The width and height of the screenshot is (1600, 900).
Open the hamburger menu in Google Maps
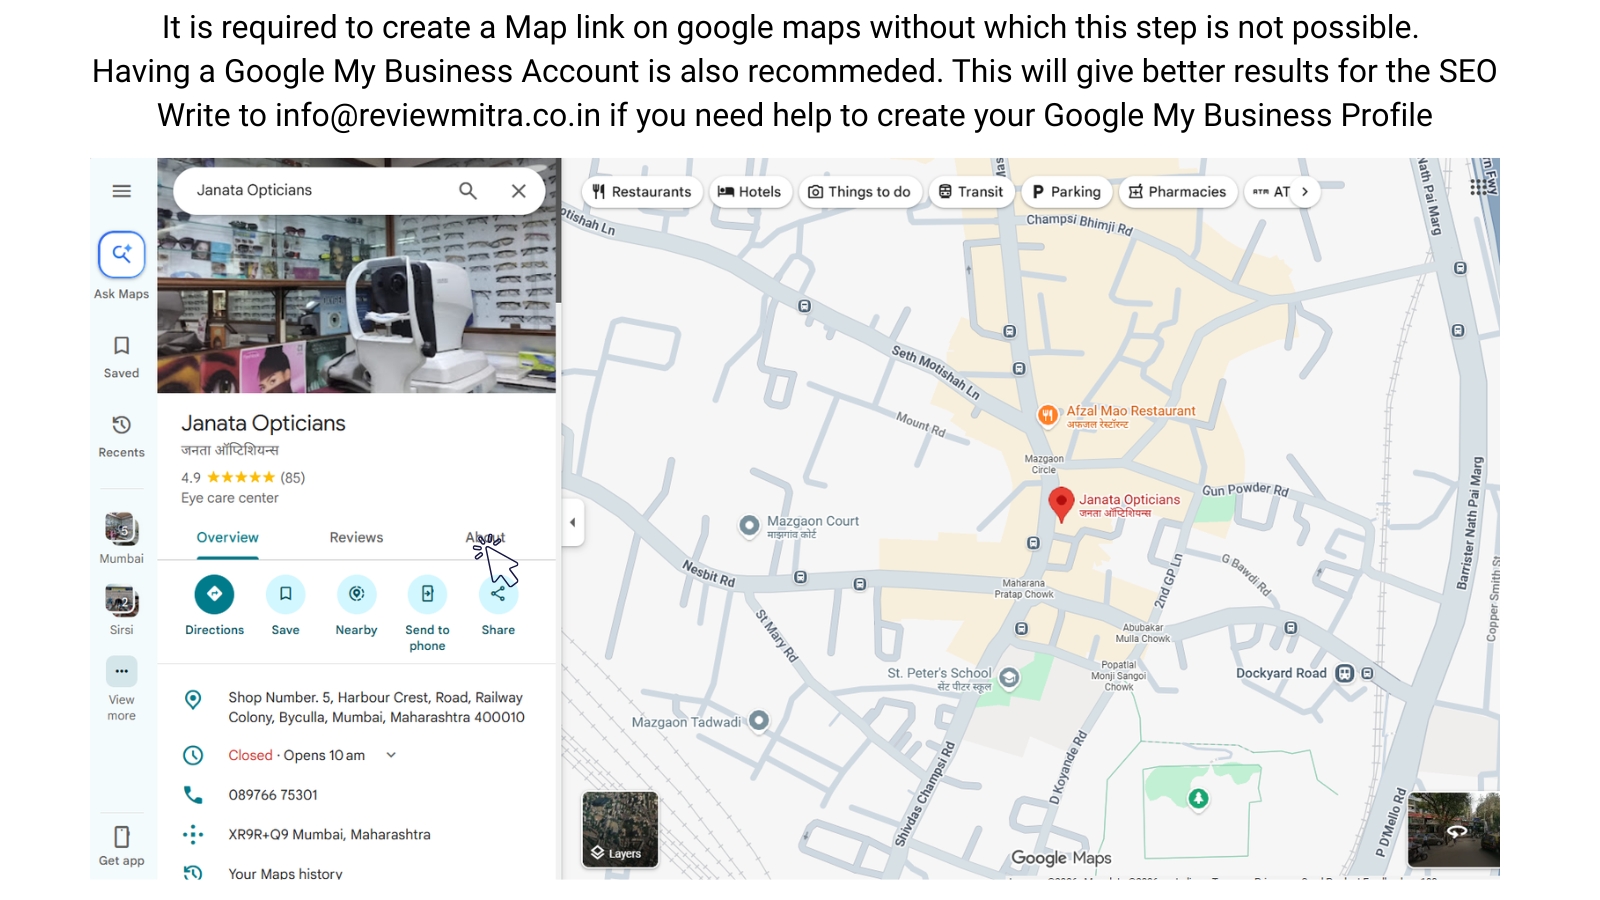(121, 191)
